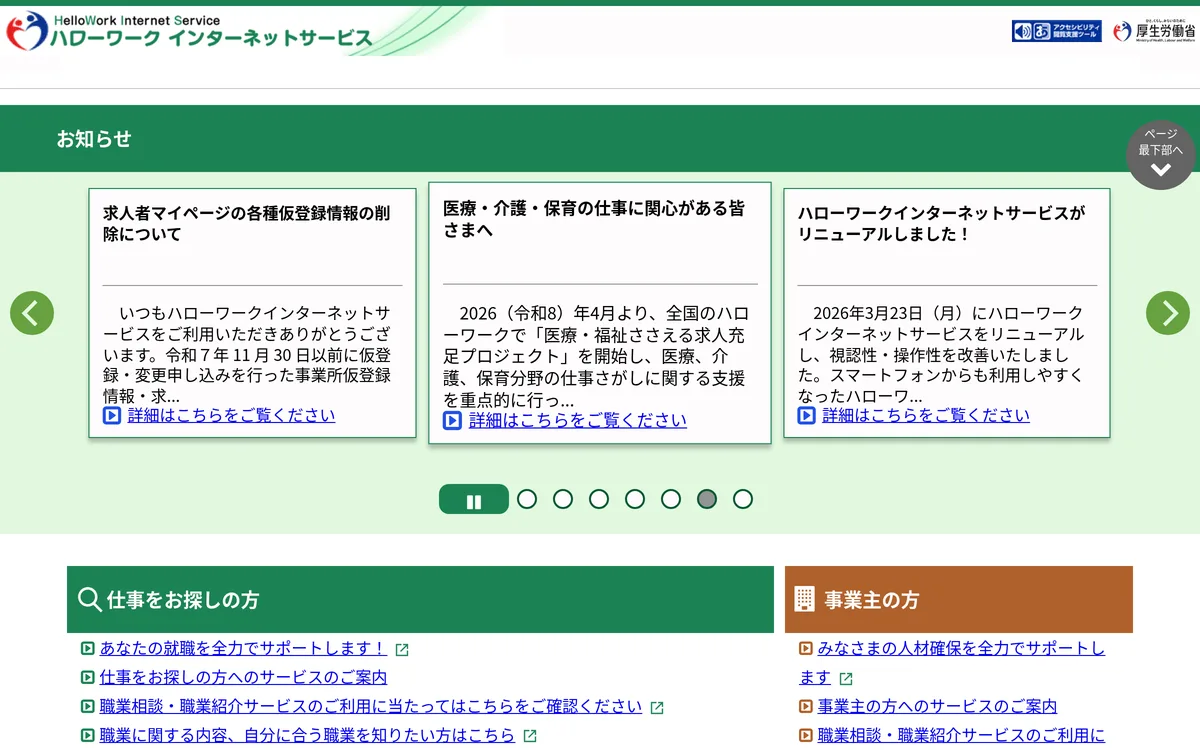The height and width of the screenshot is (750, 1200).
Task: Select the seventh carousel dot
Action: [x=743, y=499]
